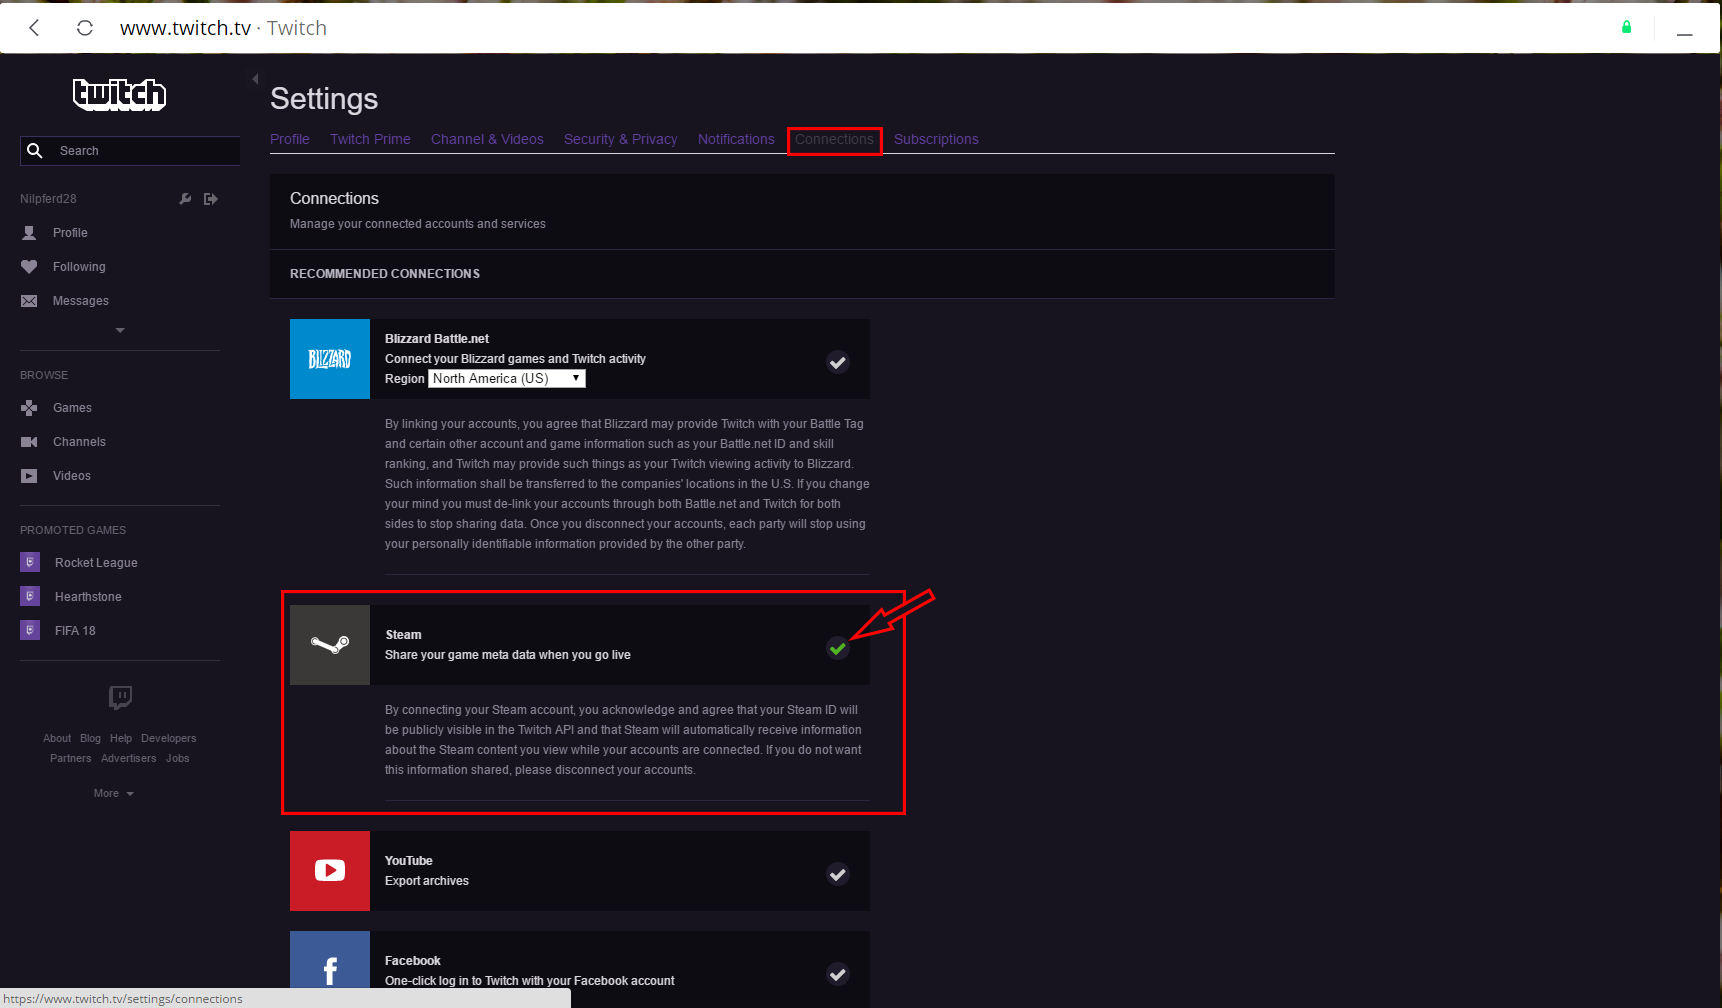Screen dimensions: 1722x1008
Task: Open Hearthstone promoted game
Action: click(x=88, y=597)
